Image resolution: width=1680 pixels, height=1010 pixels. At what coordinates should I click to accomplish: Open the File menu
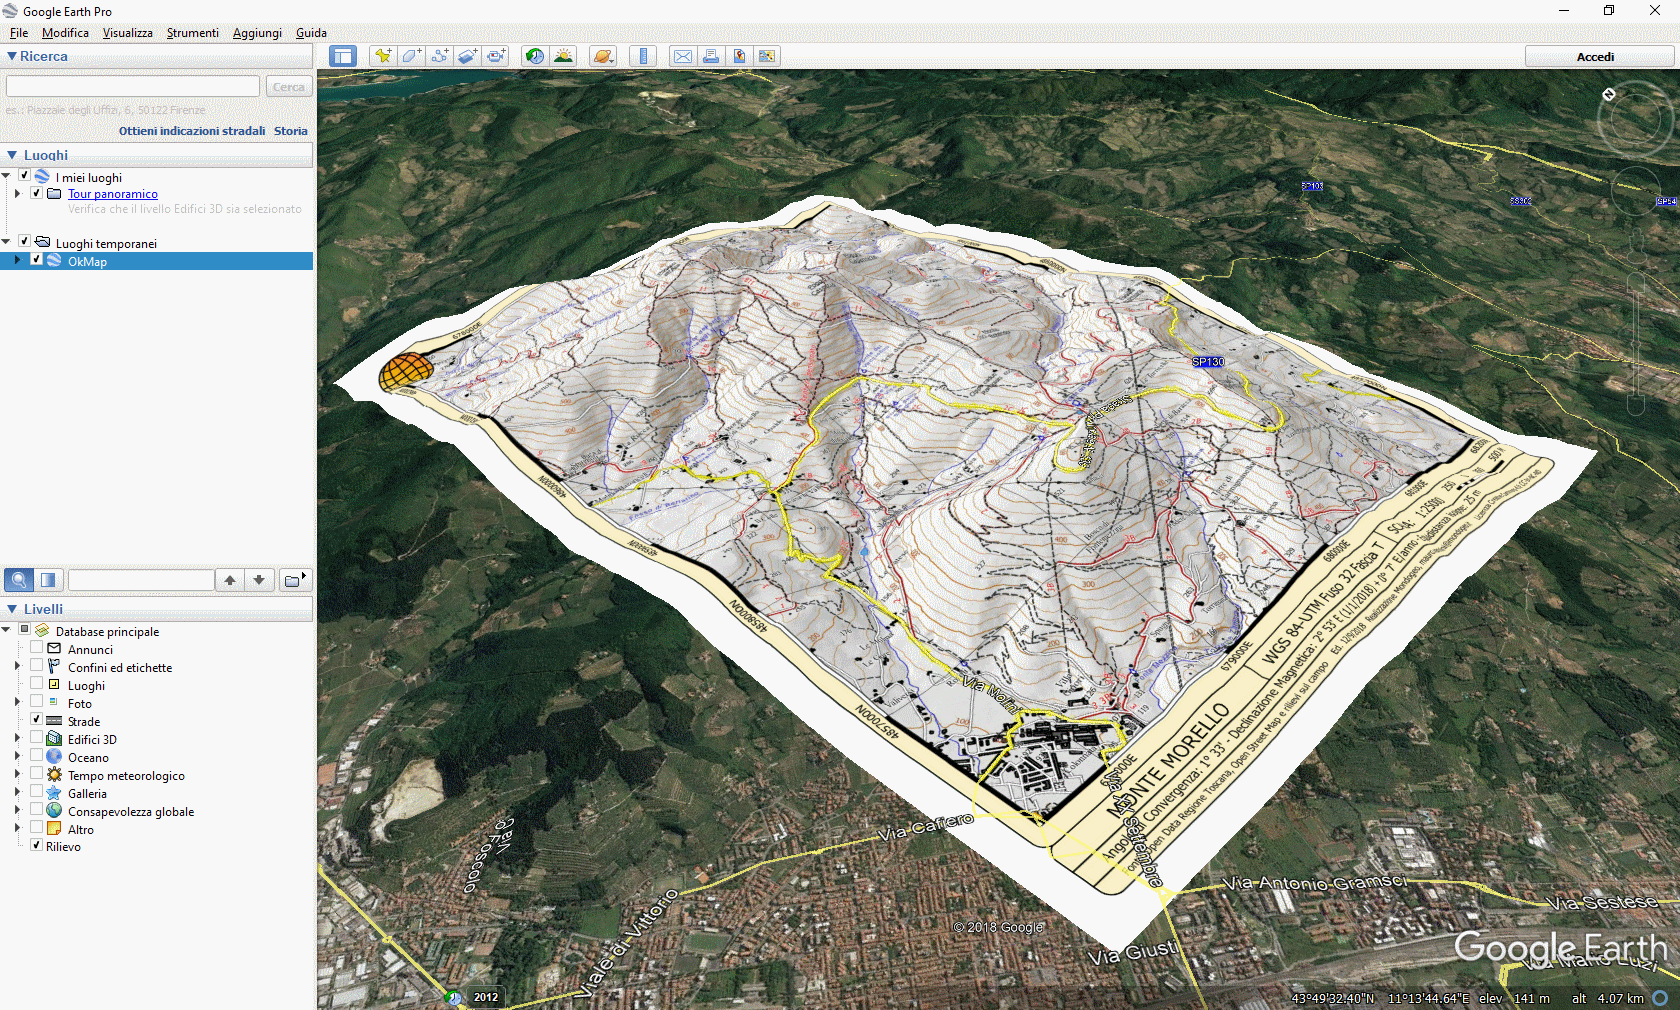tap(19, 33)
